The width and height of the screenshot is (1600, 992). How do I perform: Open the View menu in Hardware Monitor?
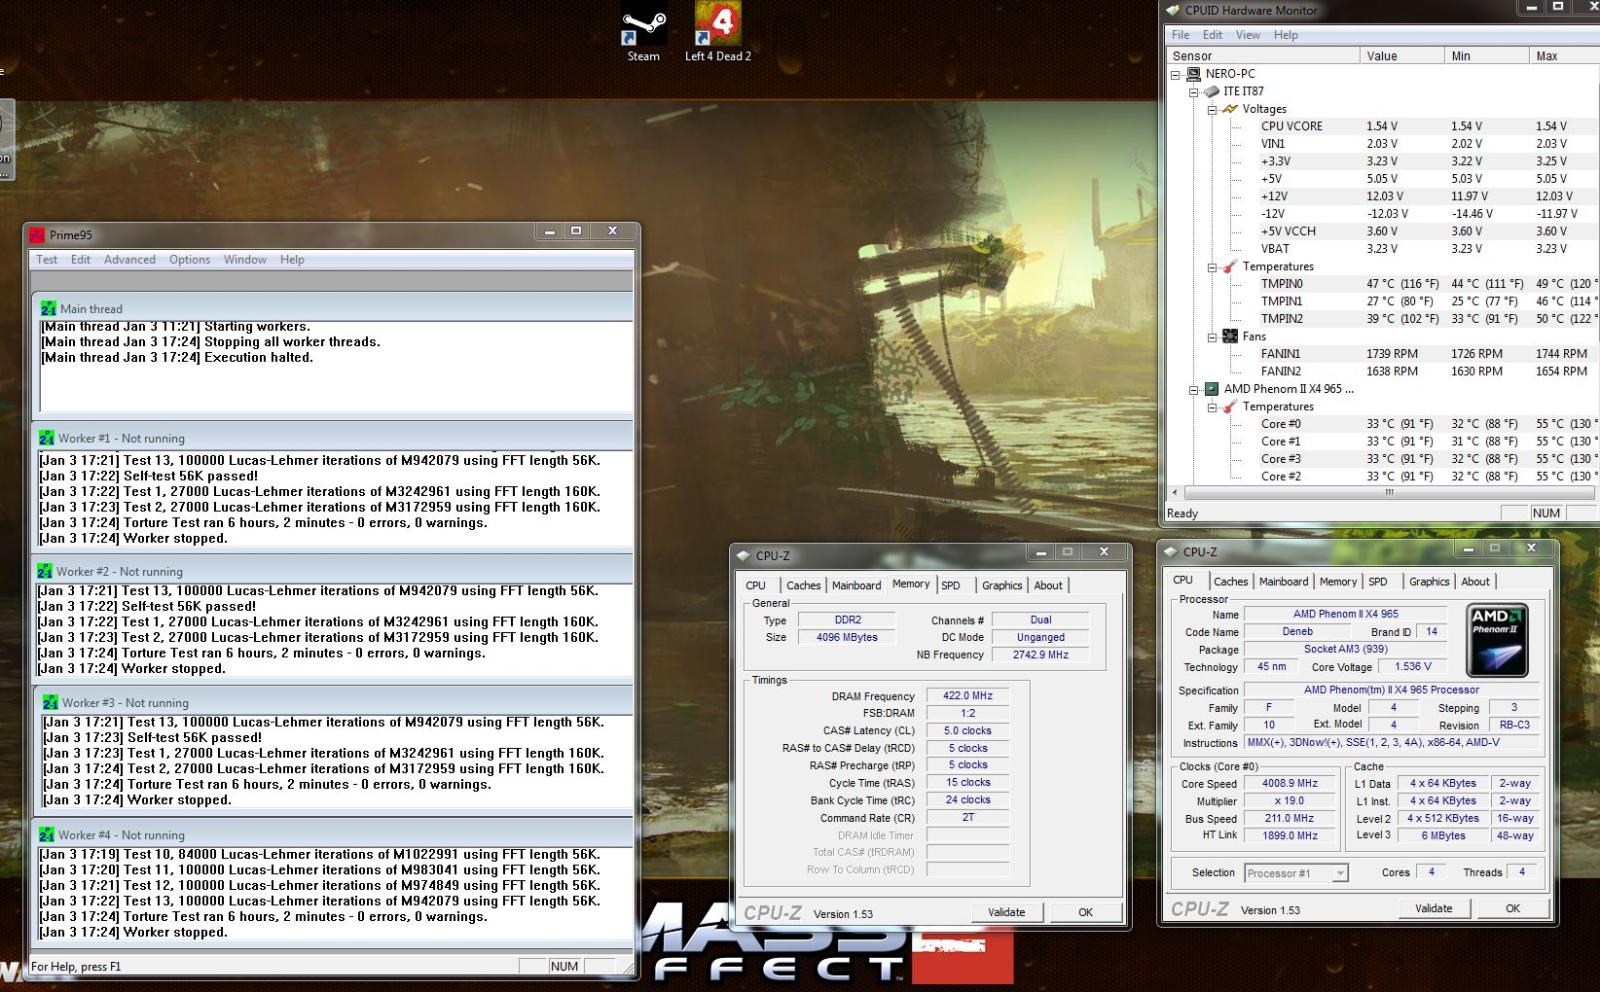1248,35
